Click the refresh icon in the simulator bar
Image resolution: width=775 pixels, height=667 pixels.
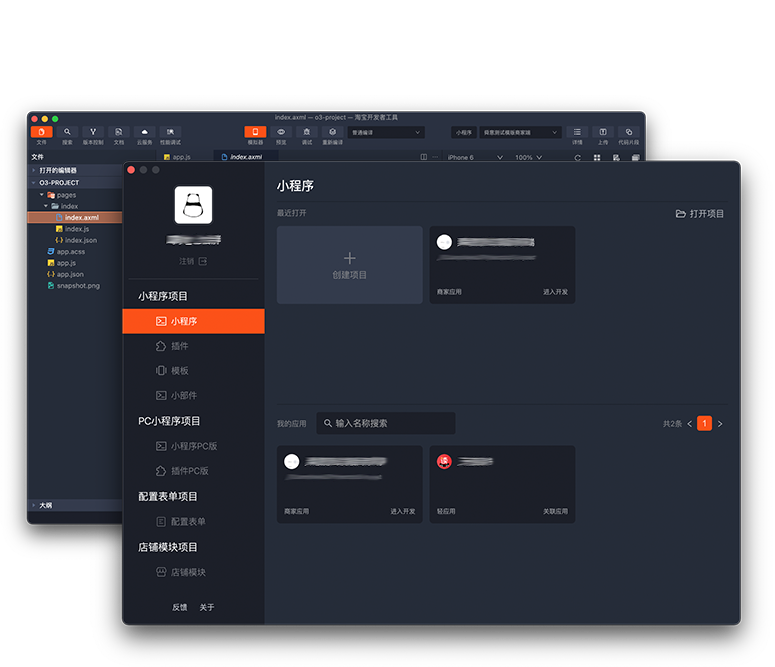click(x=577, y=158)
